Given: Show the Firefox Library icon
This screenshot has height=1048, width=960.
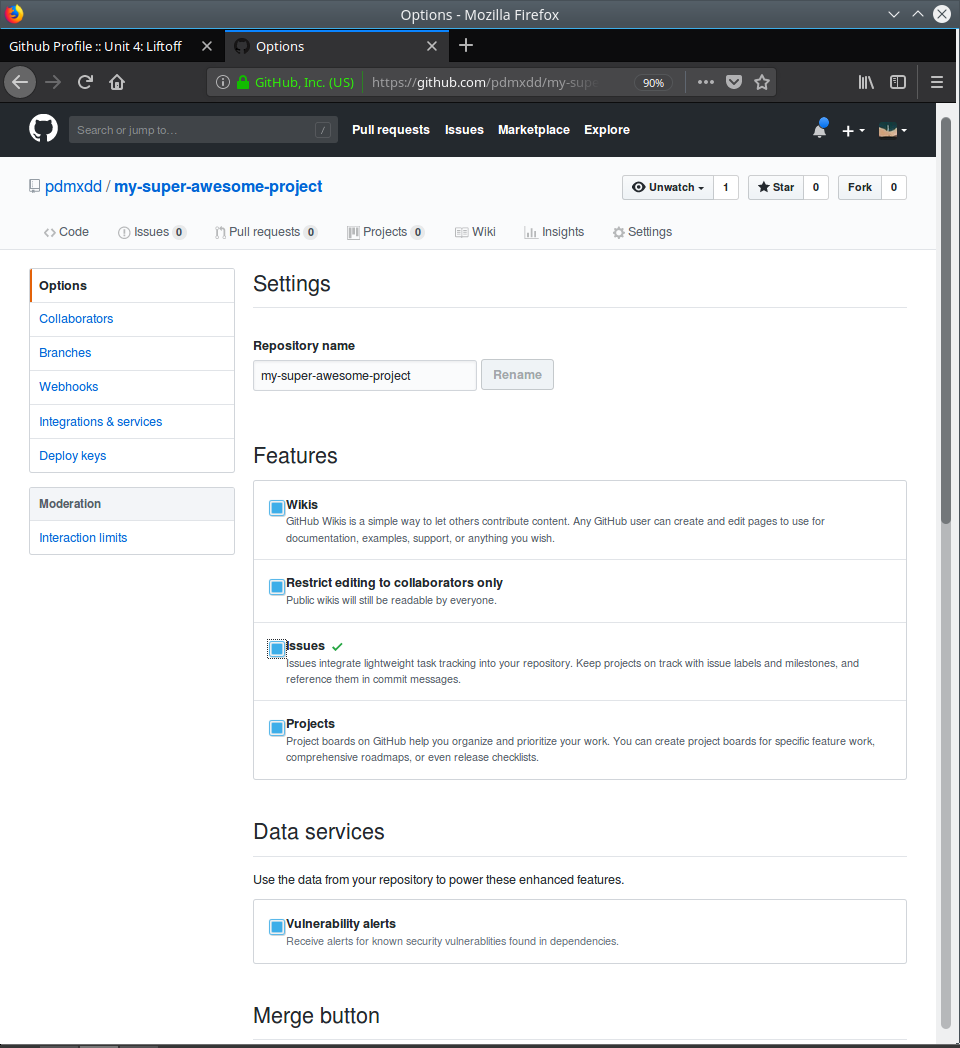Looking at the screenshot, I should point(866,82).
